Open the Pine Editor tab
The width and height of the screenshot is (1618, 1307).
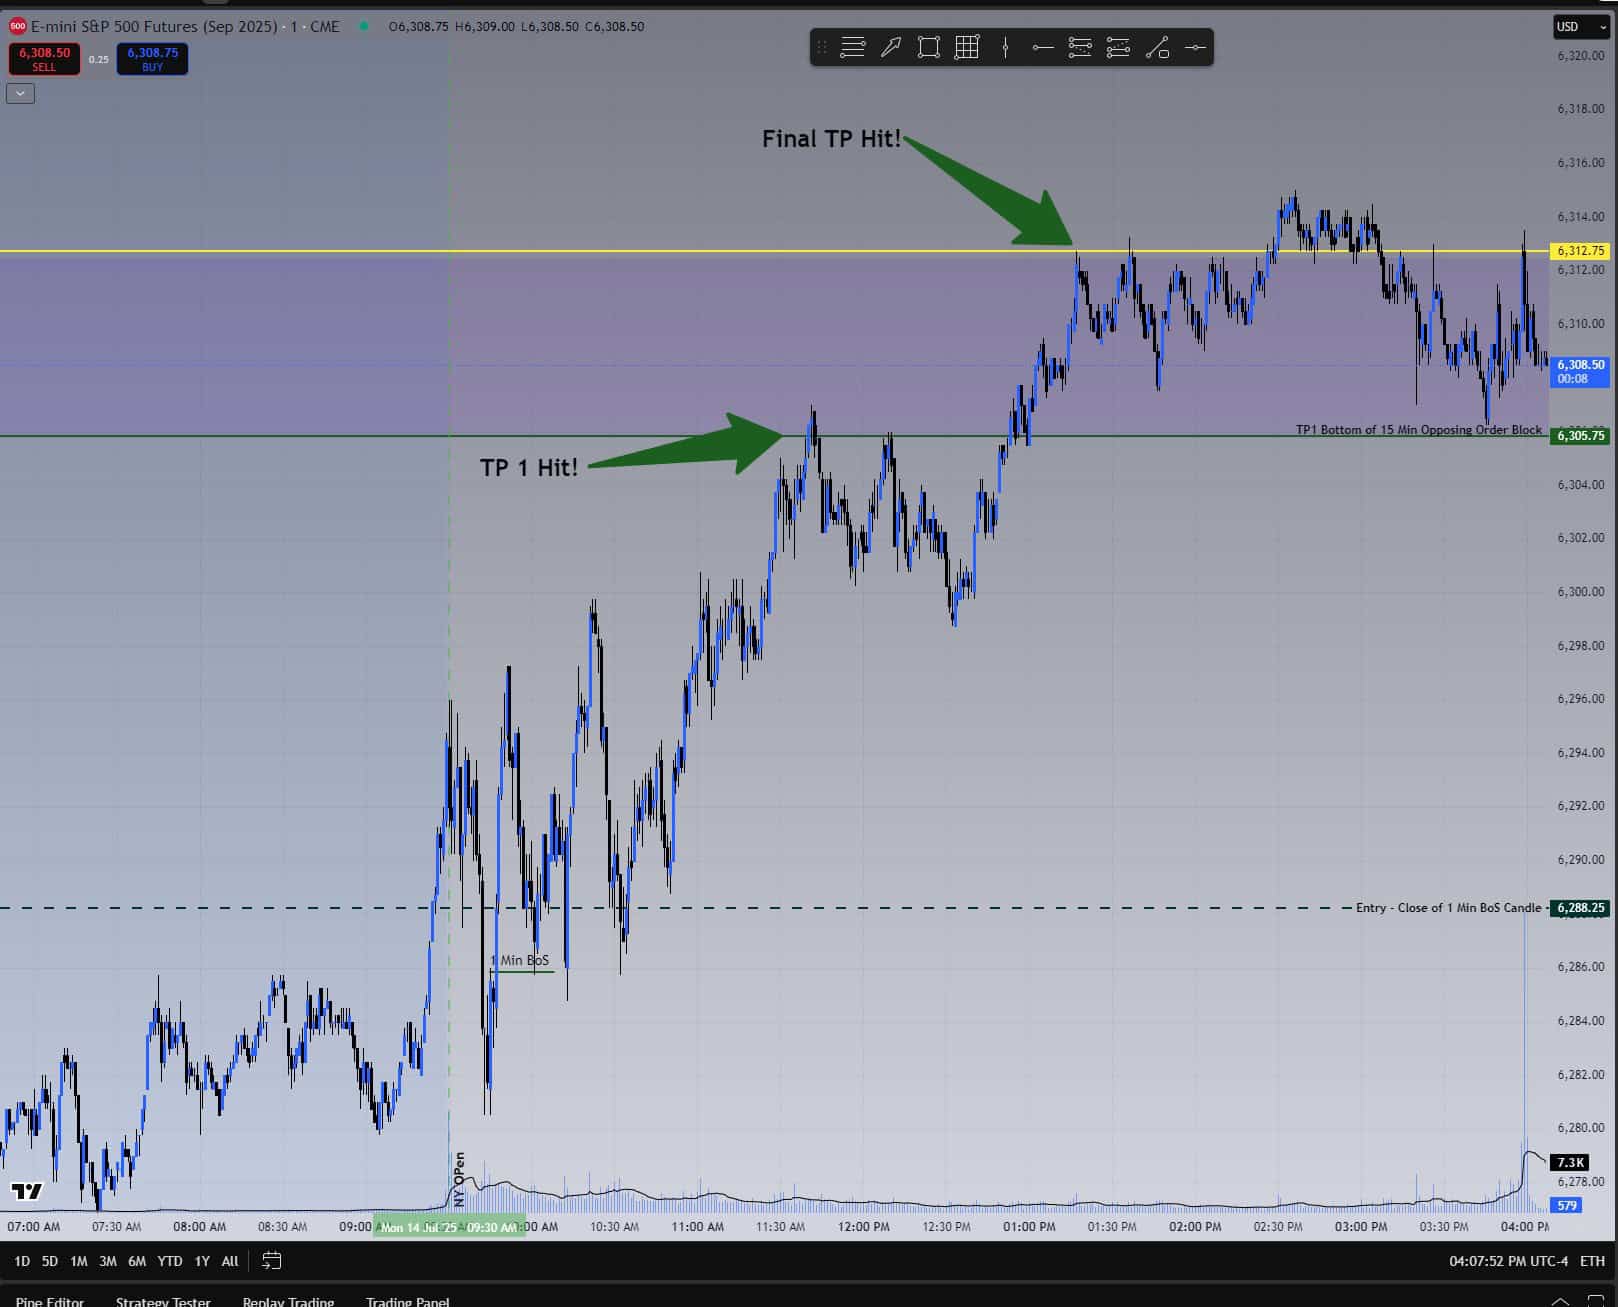click(x=50, y=1300)
